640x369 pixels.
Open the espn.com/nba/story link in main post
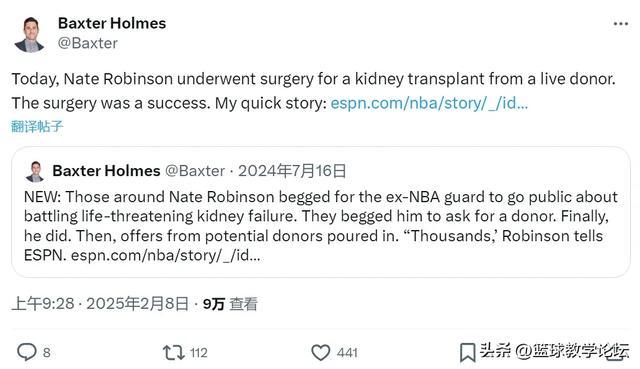tap(429, 103)
